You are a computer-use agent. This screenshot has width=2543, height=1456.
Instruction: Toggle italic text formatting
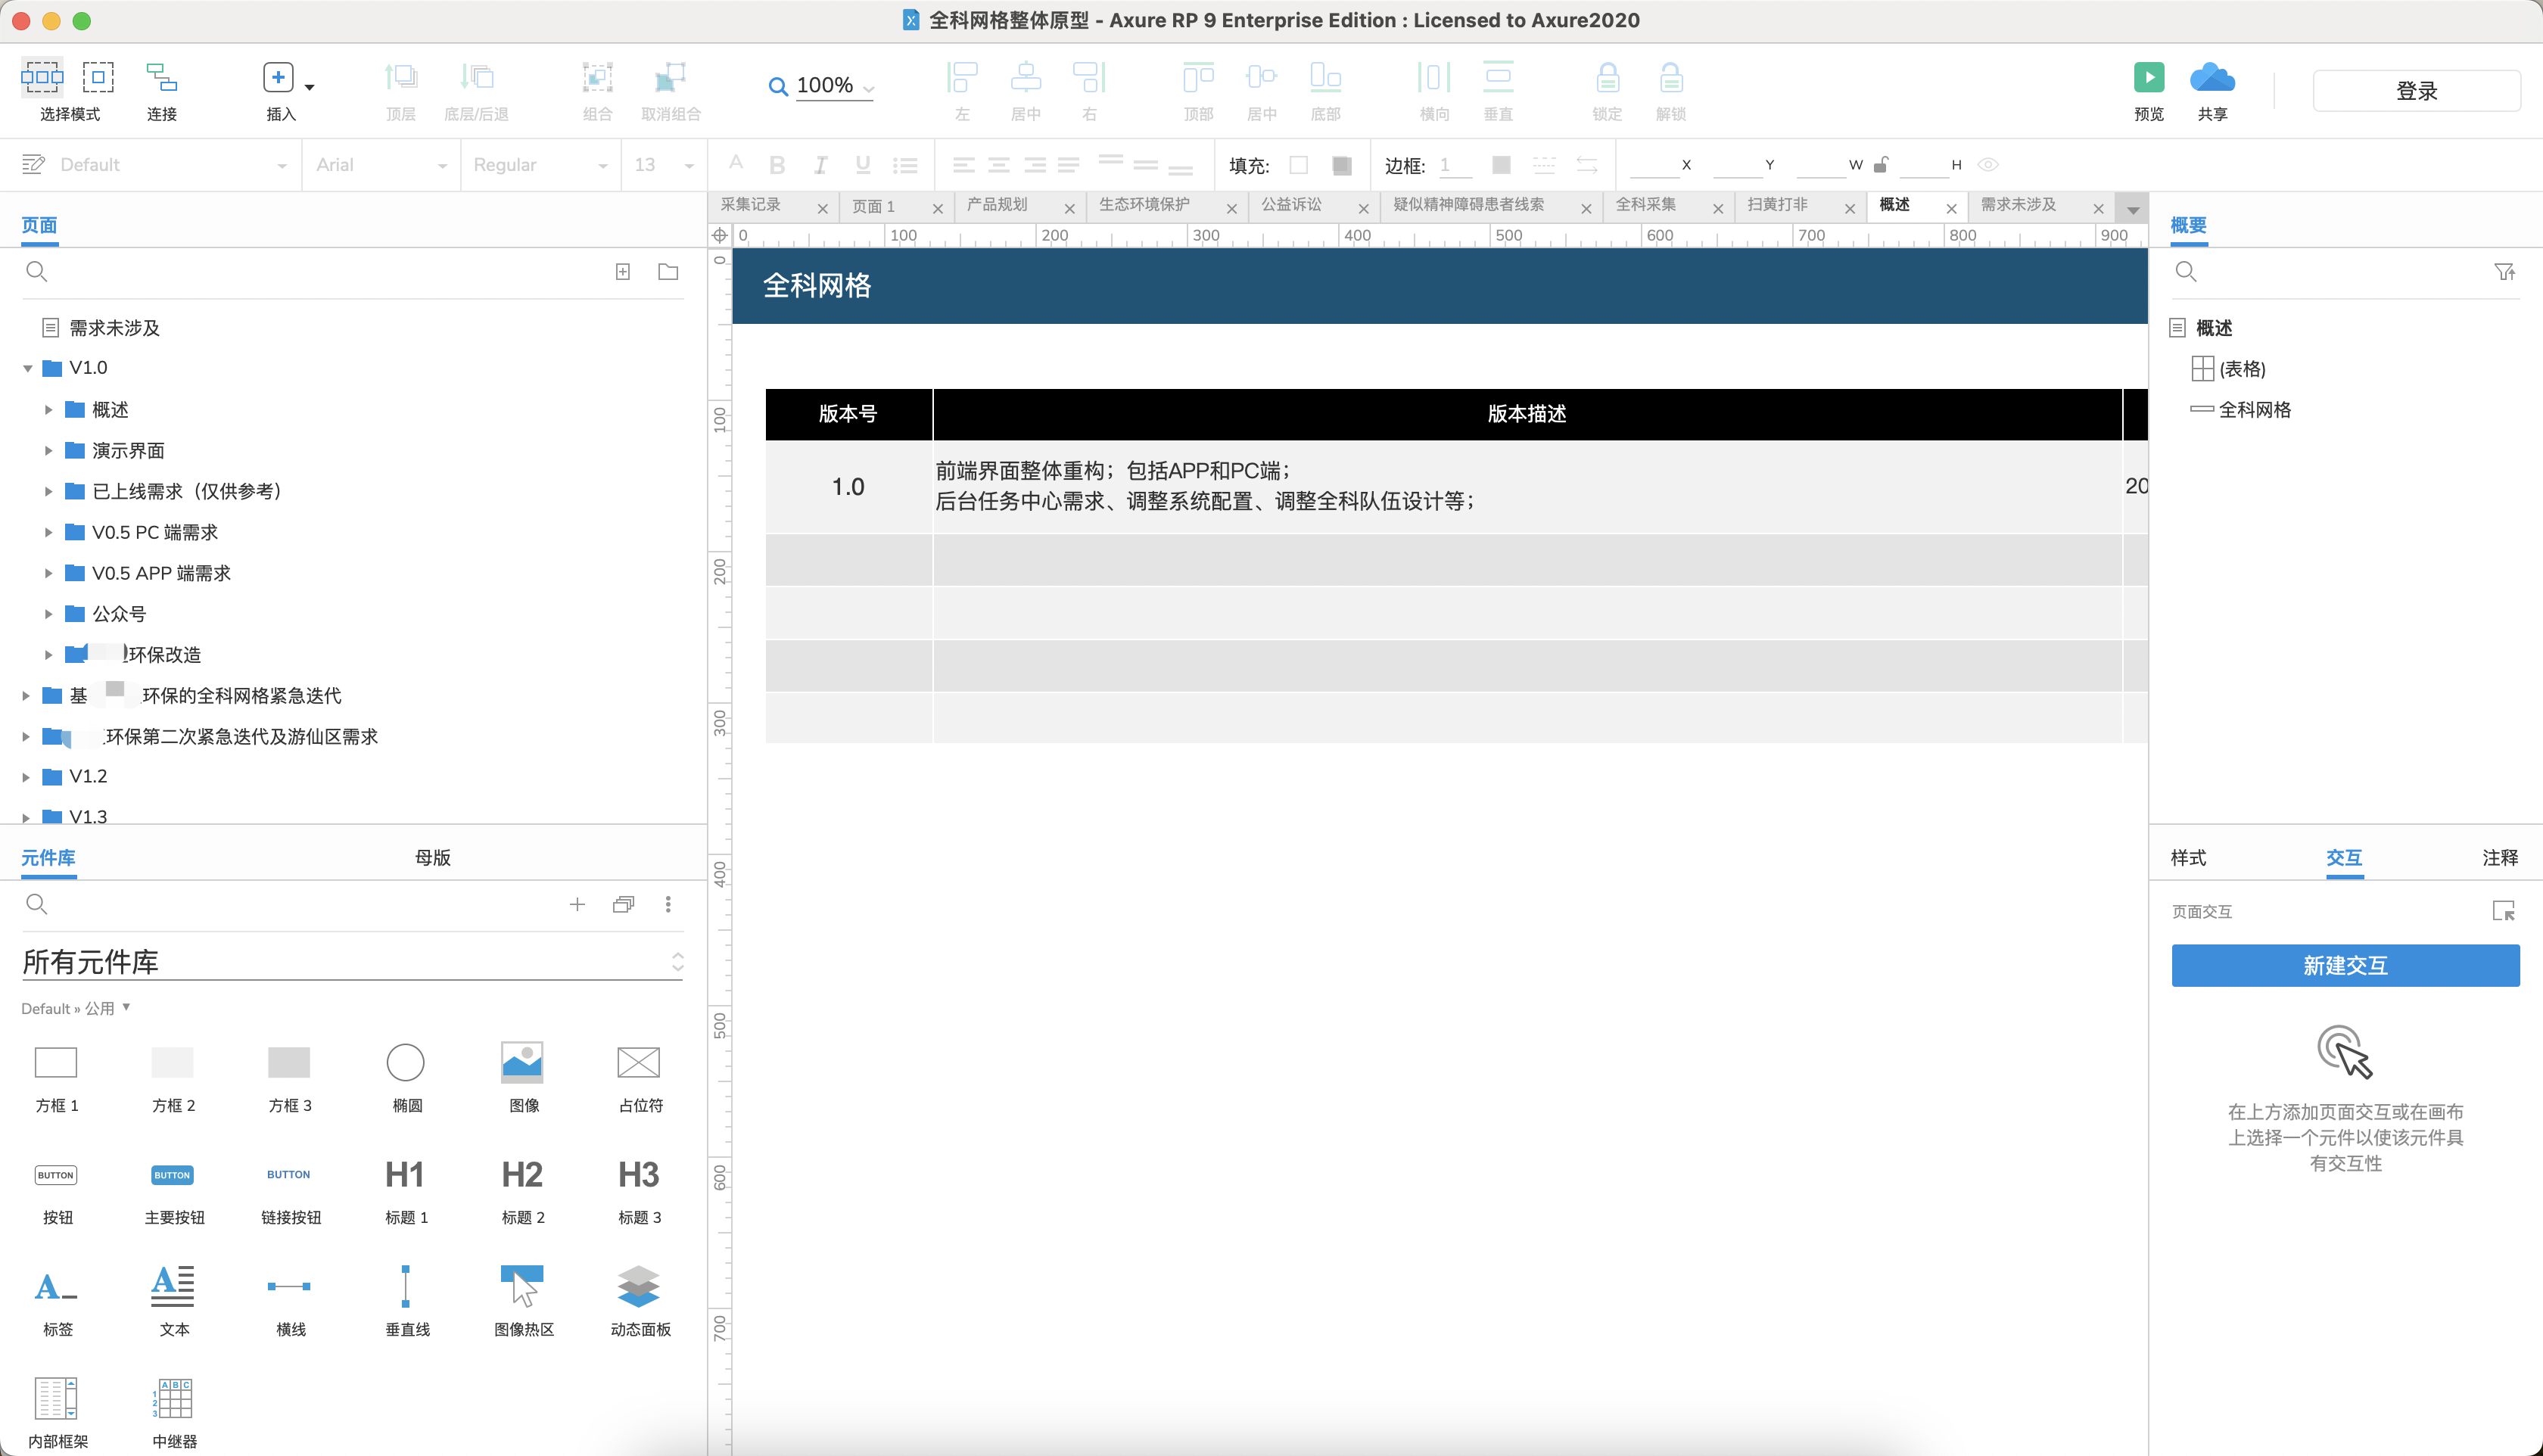820,165
